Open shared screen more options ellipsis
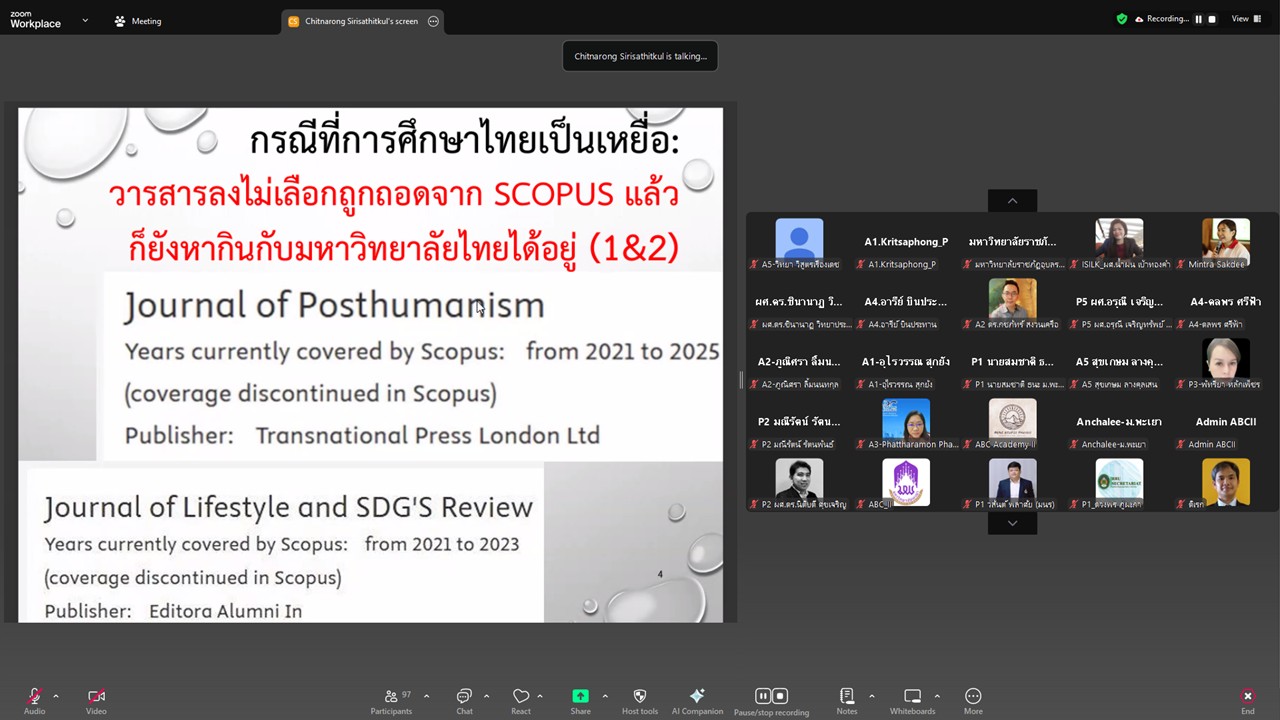The width and height of the screenshot is (1280, 720). click(x=433, y=21)
